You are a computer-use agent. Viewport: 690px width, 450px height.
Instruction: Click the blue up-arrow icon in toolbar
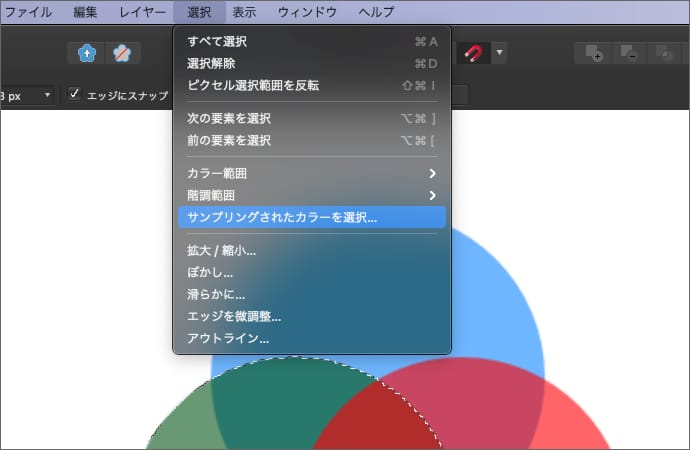86,53
